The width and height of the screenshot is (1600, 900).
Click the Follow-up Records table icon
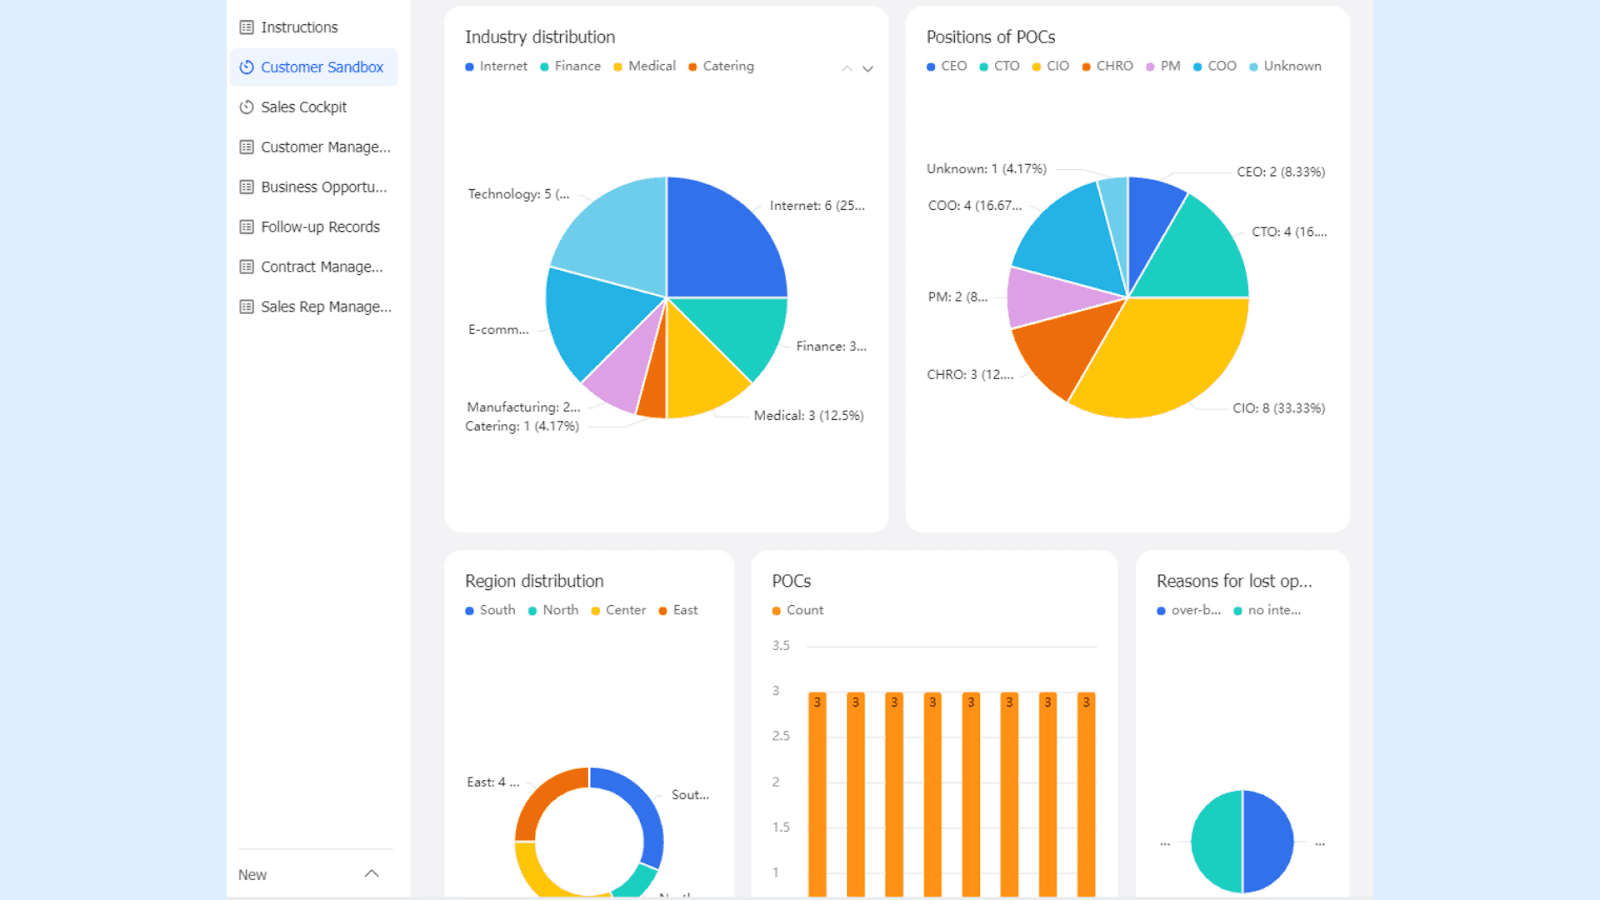point(247,227)
